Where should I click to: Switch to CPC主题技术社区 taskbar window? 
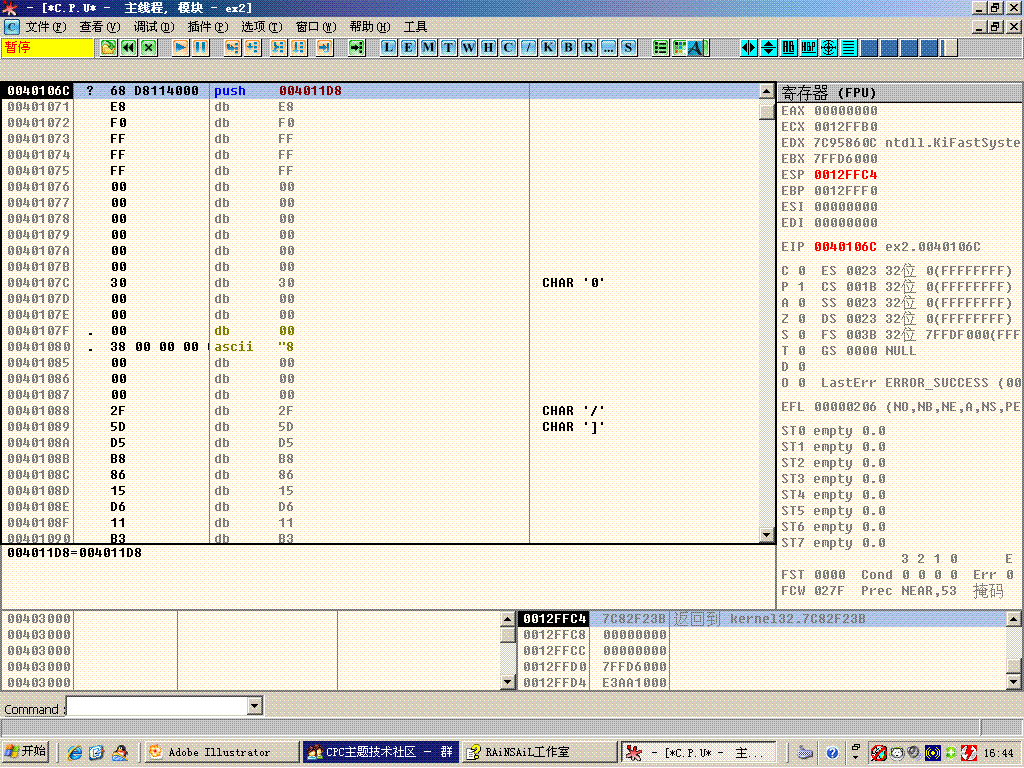[381, 752]
